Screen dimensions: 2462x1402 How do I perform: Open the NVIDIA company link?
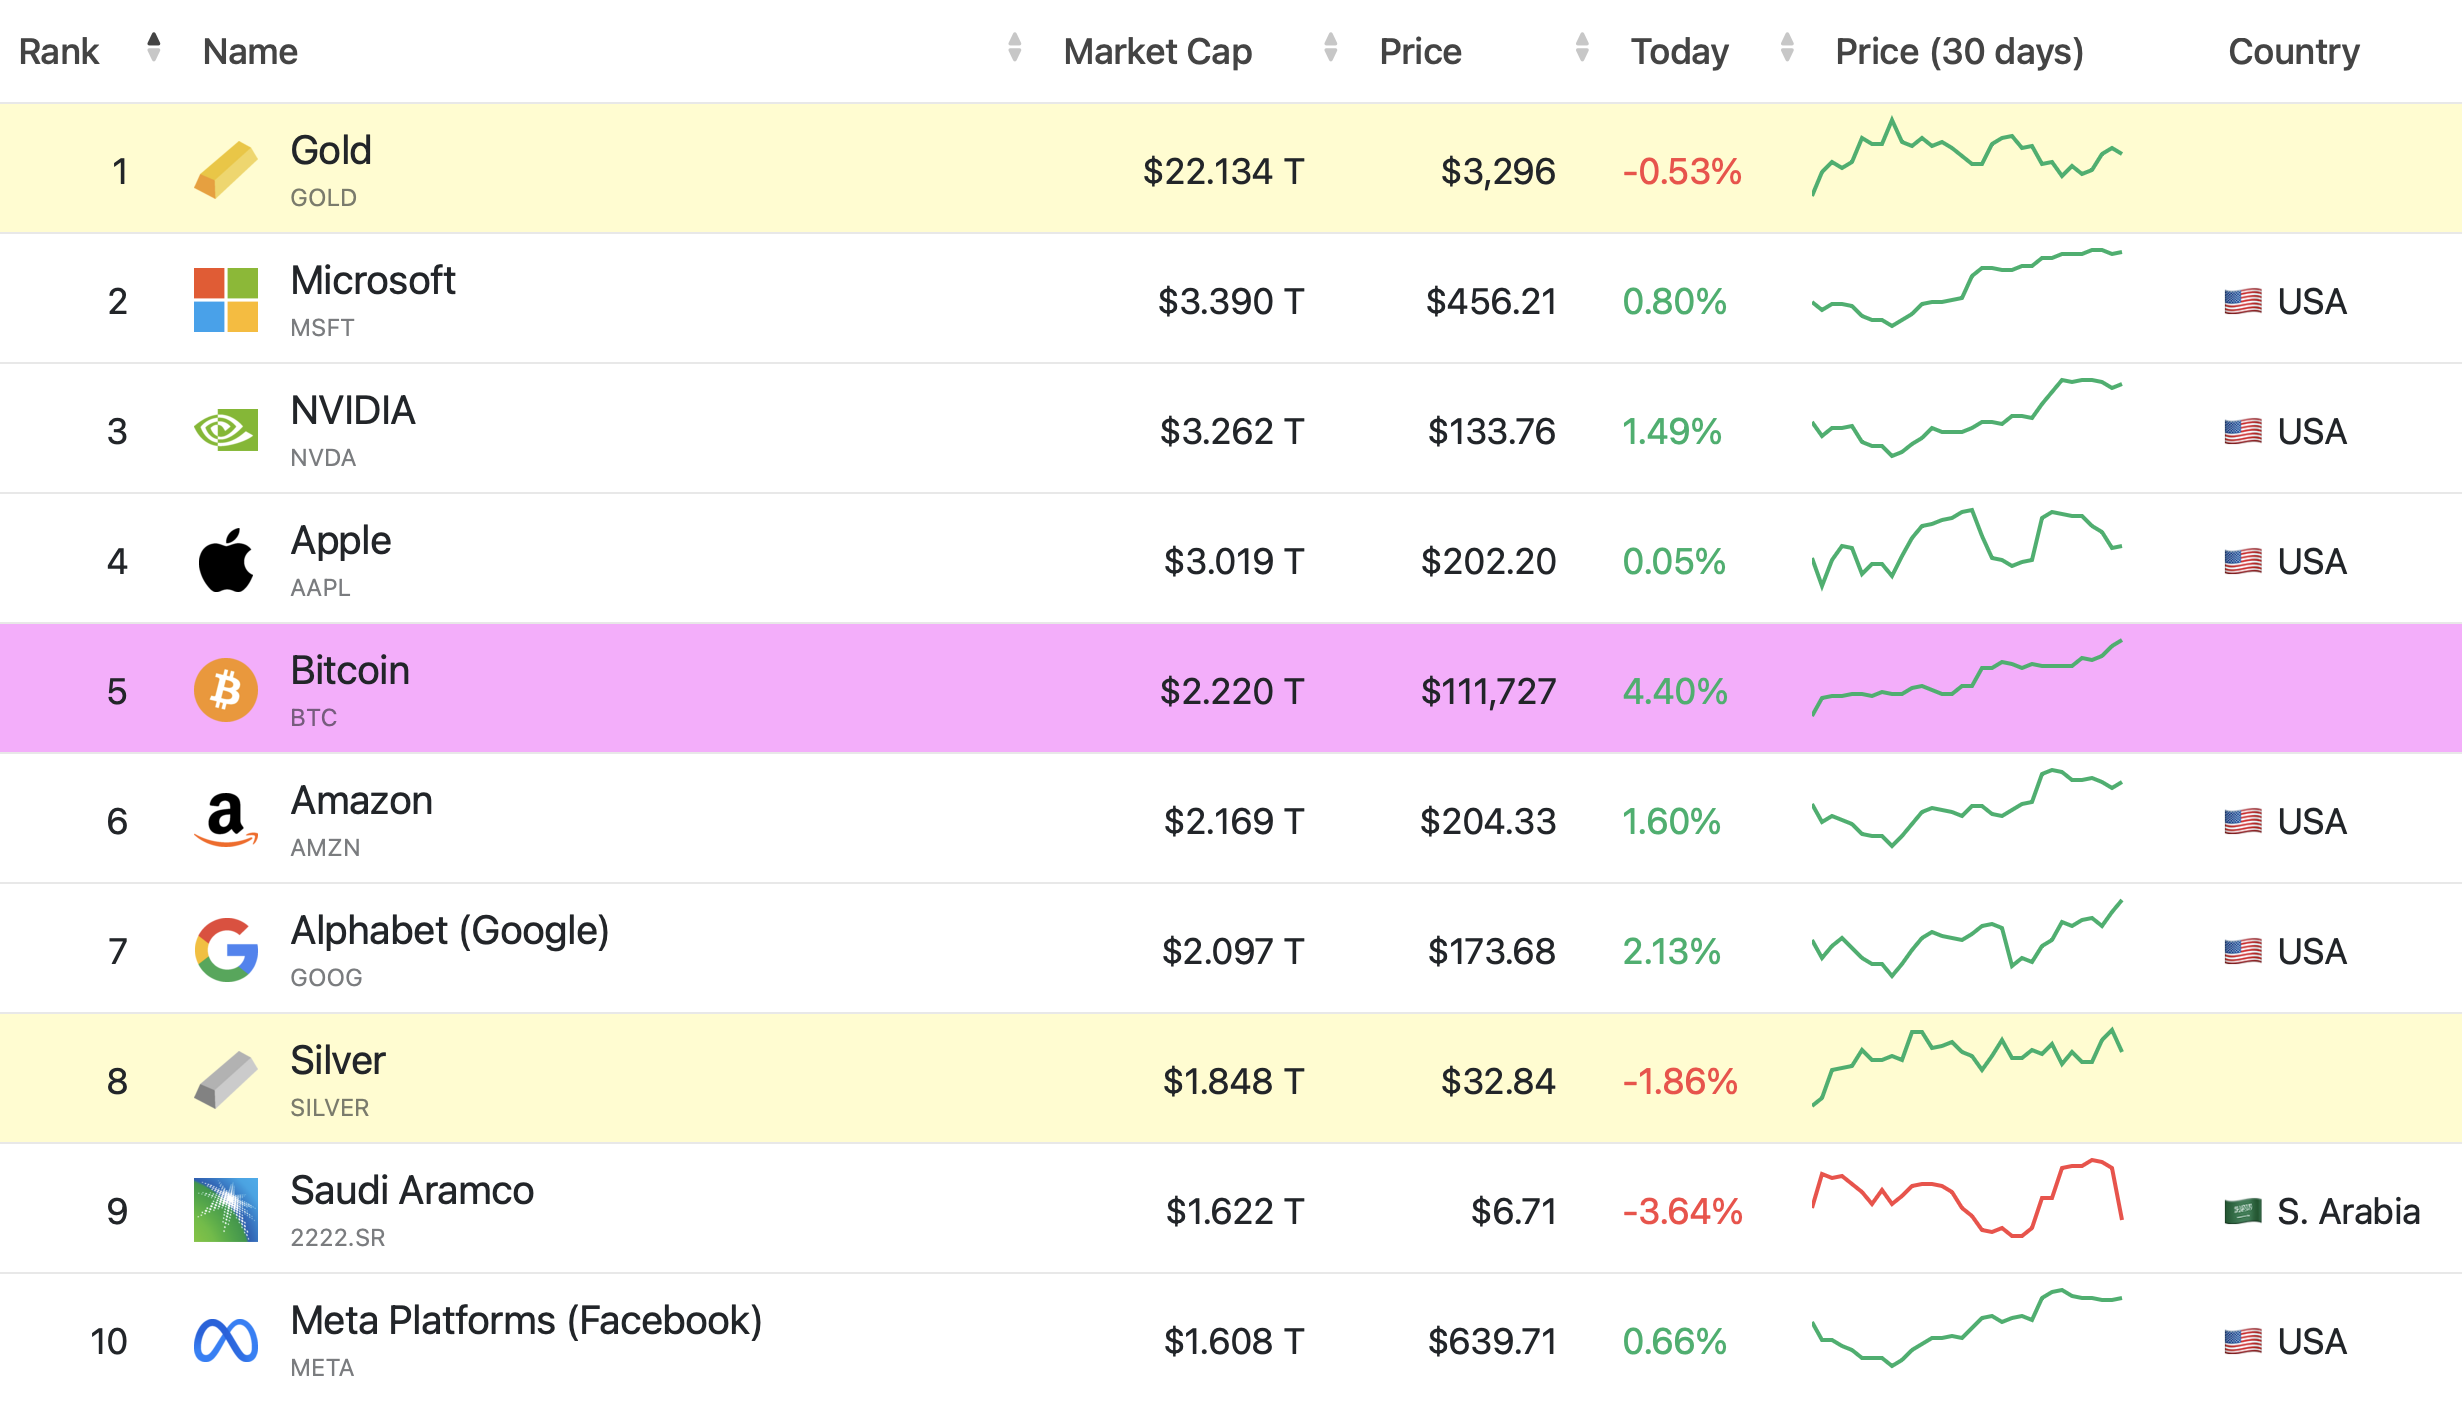click(x=352, y=410)
